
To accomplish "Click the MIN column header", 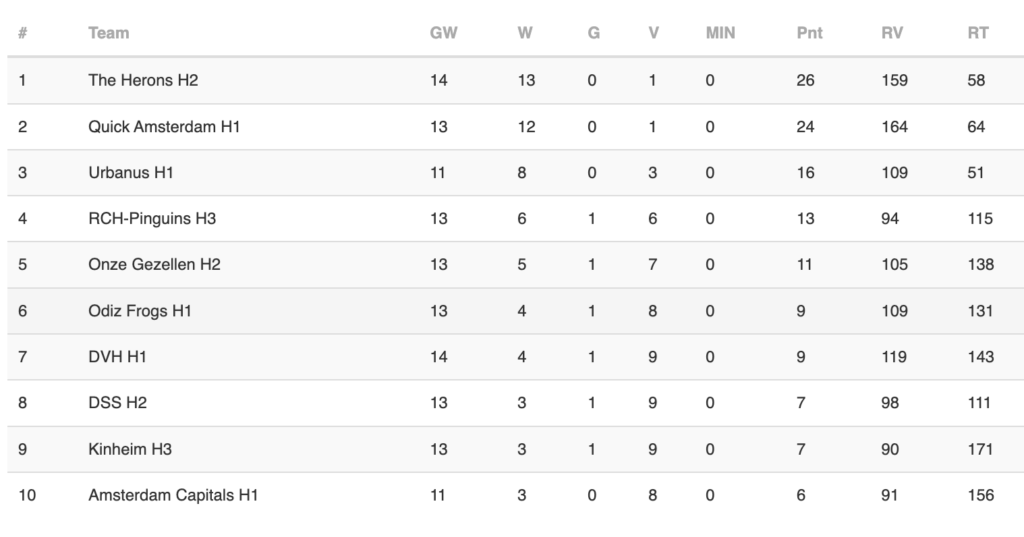I will click(x=720, y=33).
